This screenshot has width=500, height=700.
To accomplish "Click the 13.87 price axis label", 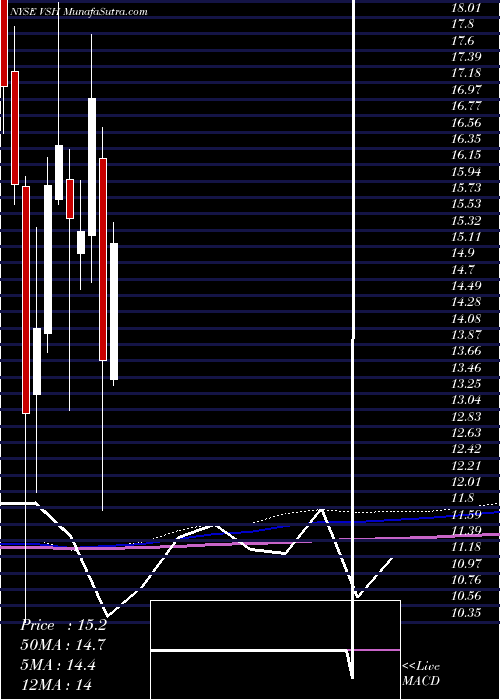I will click(x=465, y=334).
